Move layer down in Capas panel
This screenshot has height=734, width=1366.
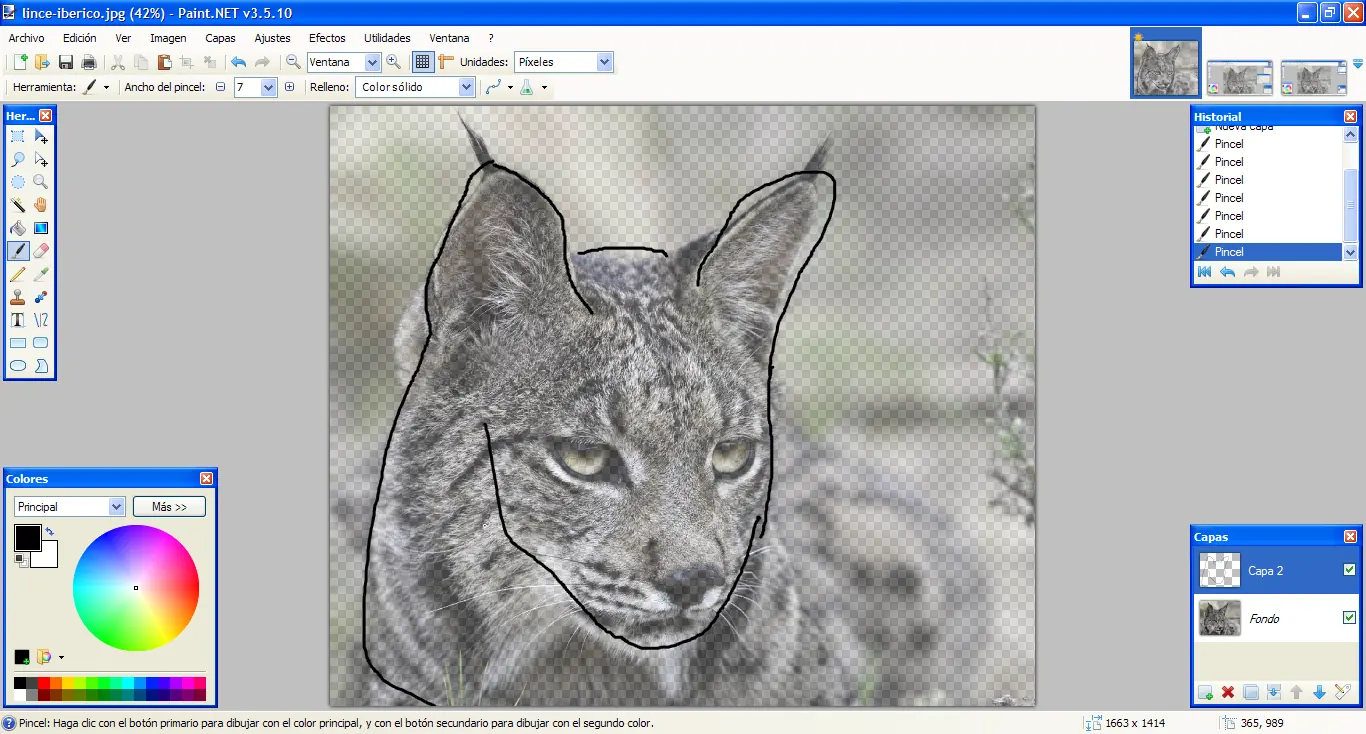[x=1319, y=692]
